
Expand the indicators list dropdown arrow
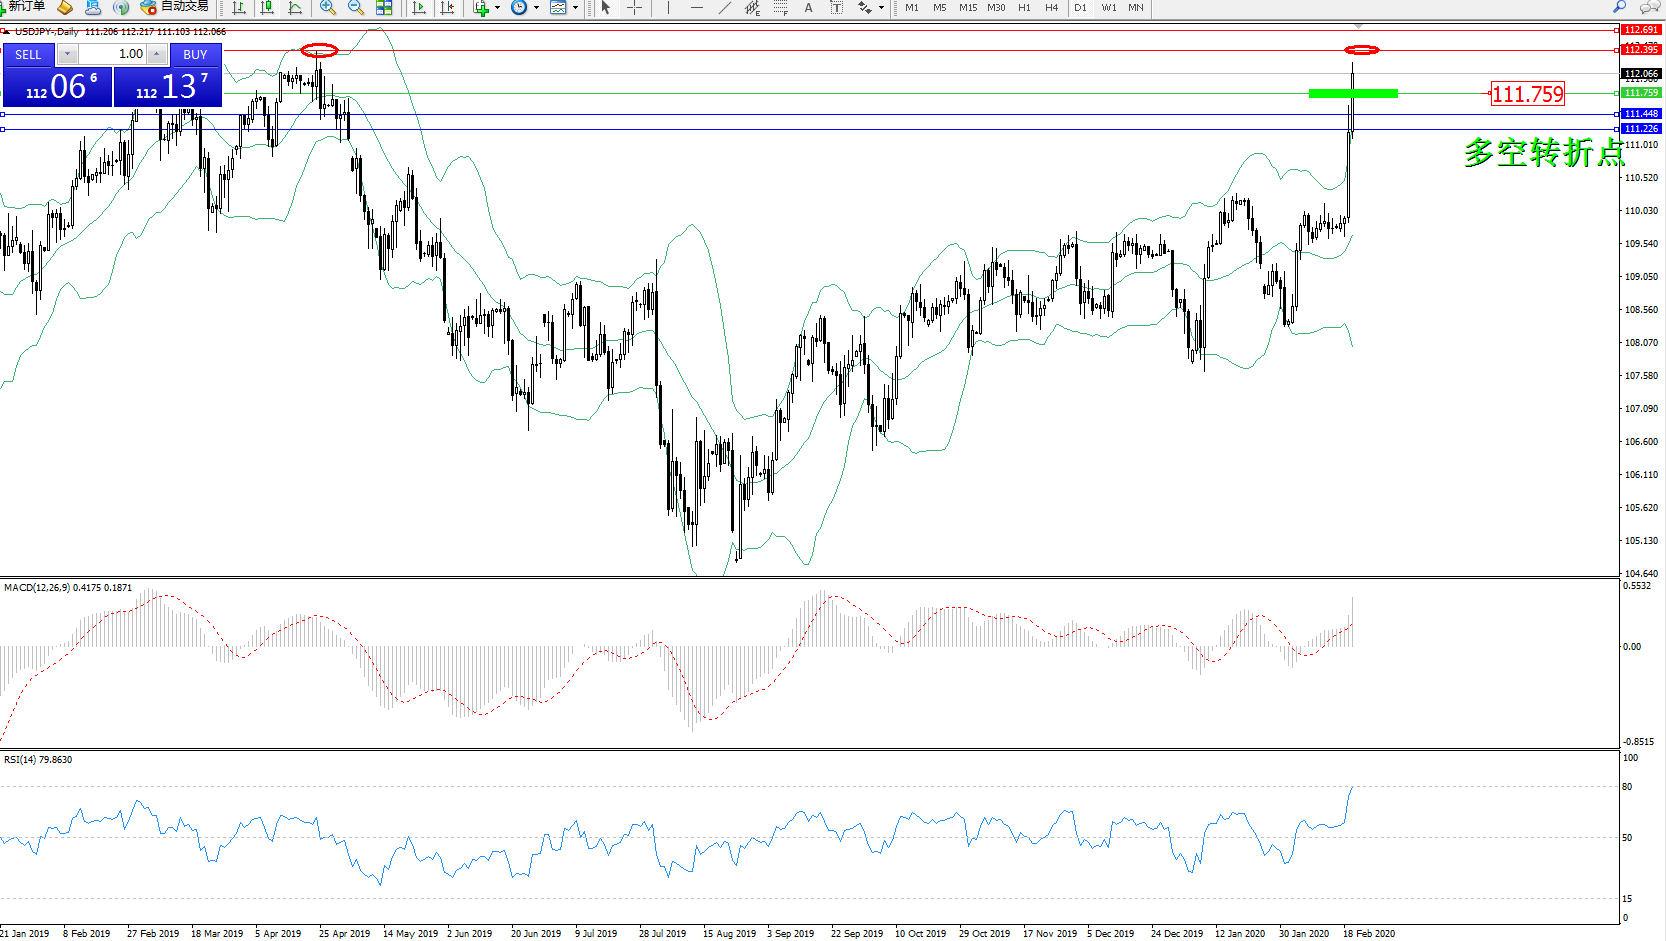[497, 8]
